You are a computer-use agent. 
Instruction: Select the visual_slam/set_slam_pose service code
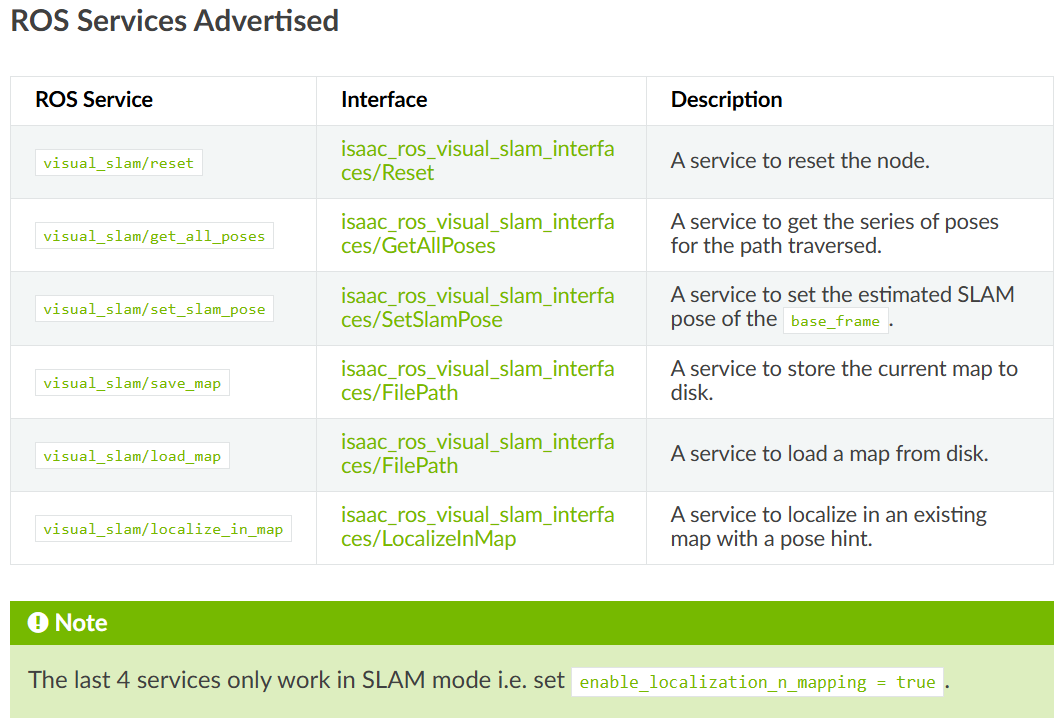coord(154,309)
